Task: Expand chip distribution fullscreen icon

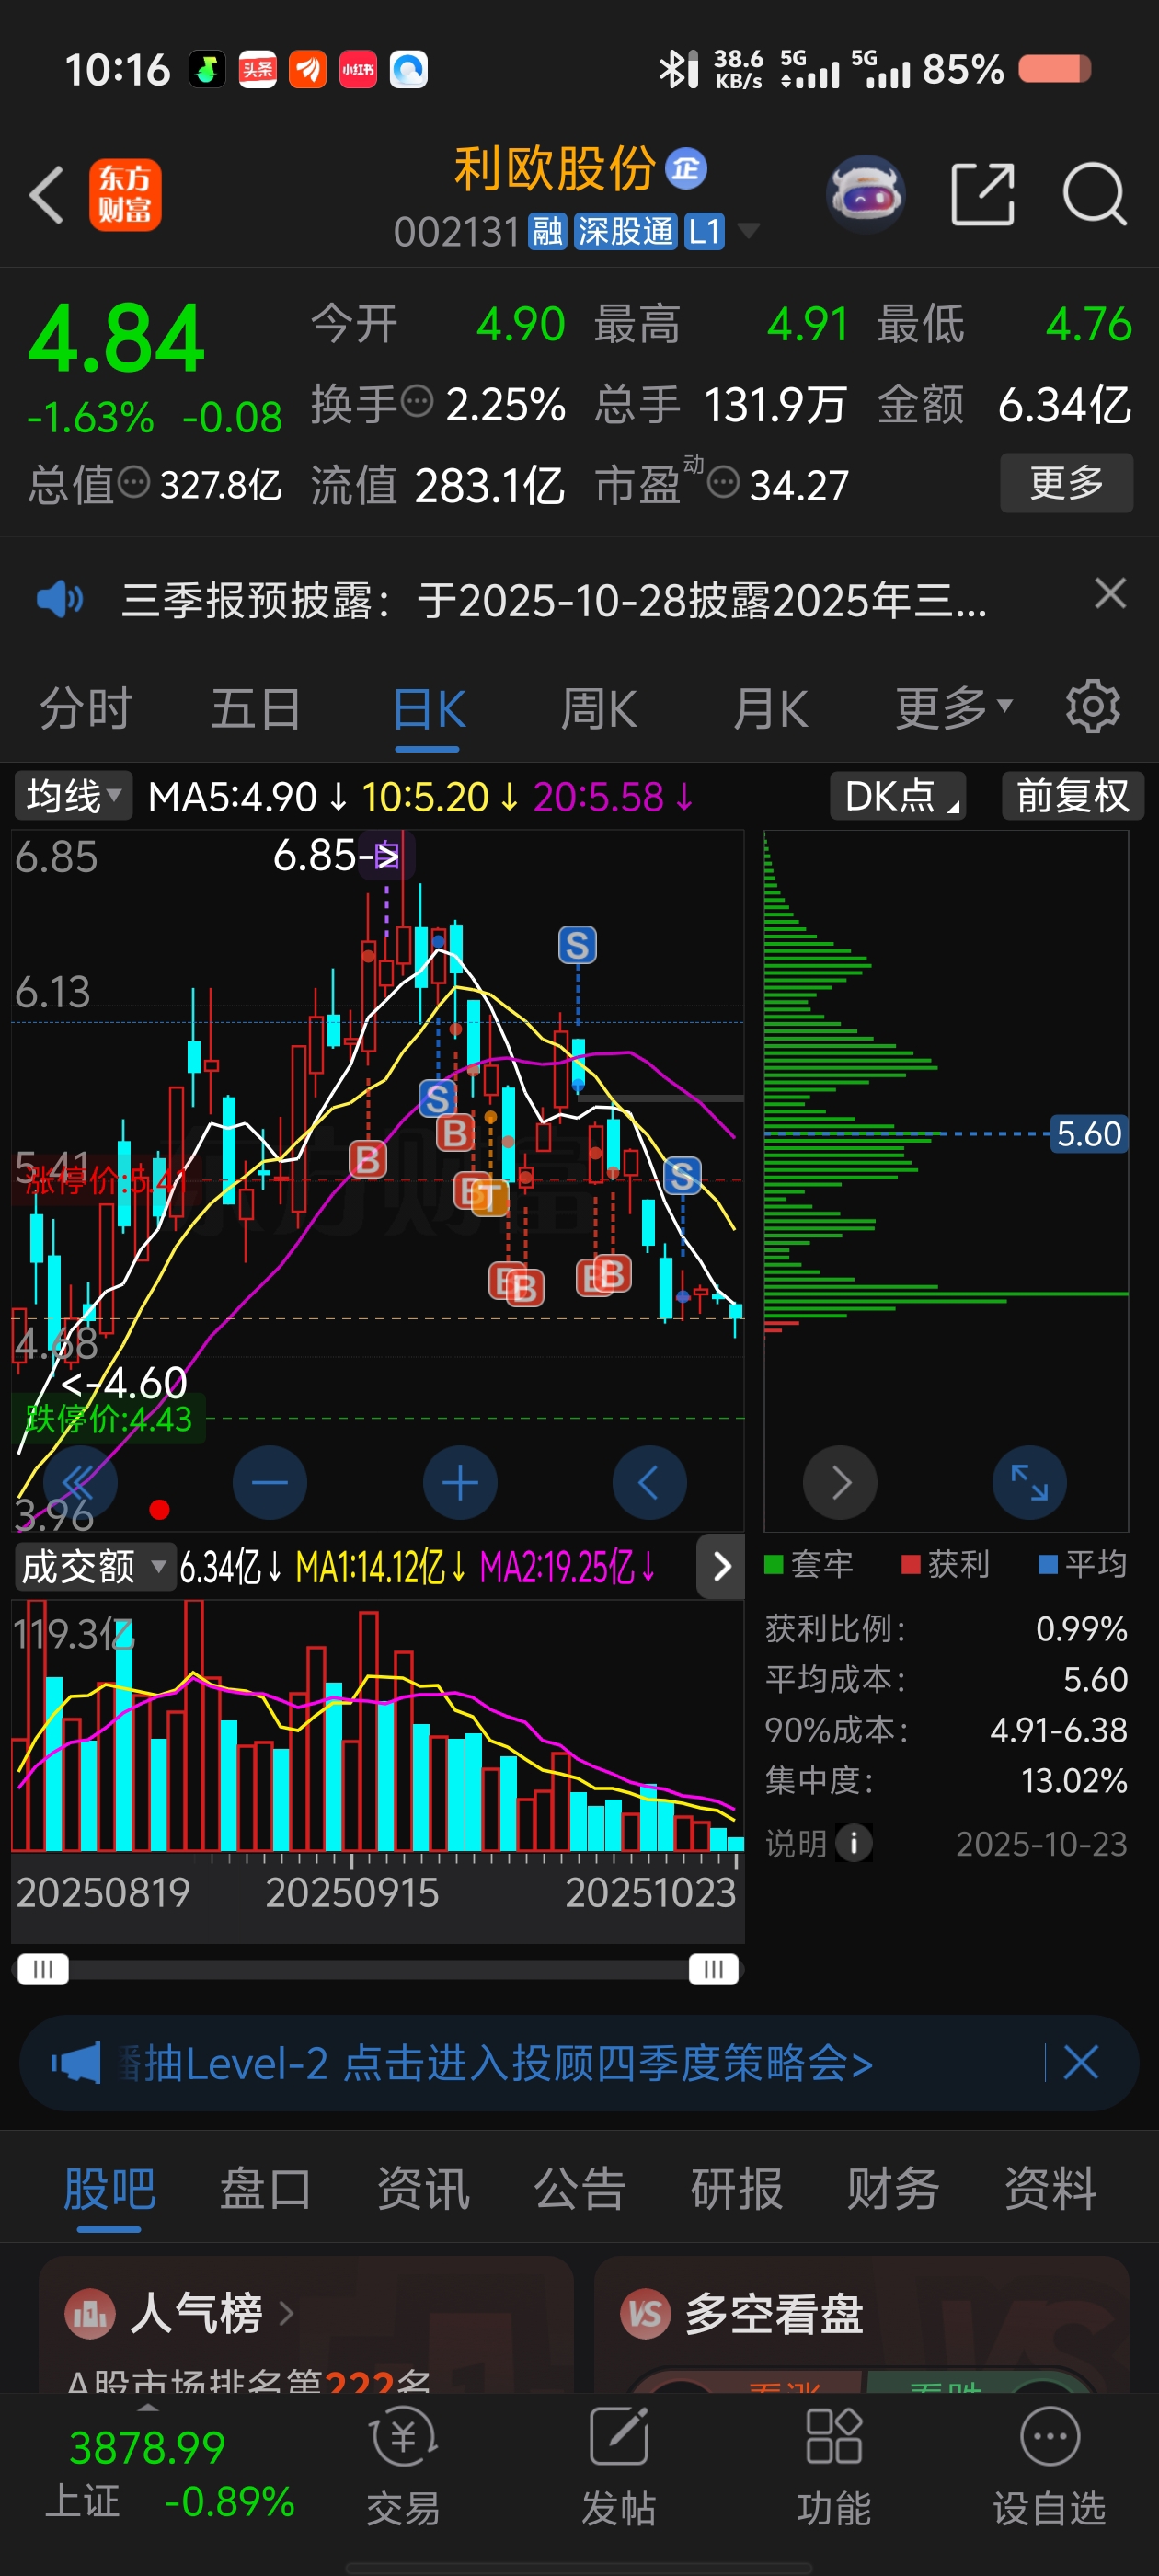Action: coord(1029,1482)
